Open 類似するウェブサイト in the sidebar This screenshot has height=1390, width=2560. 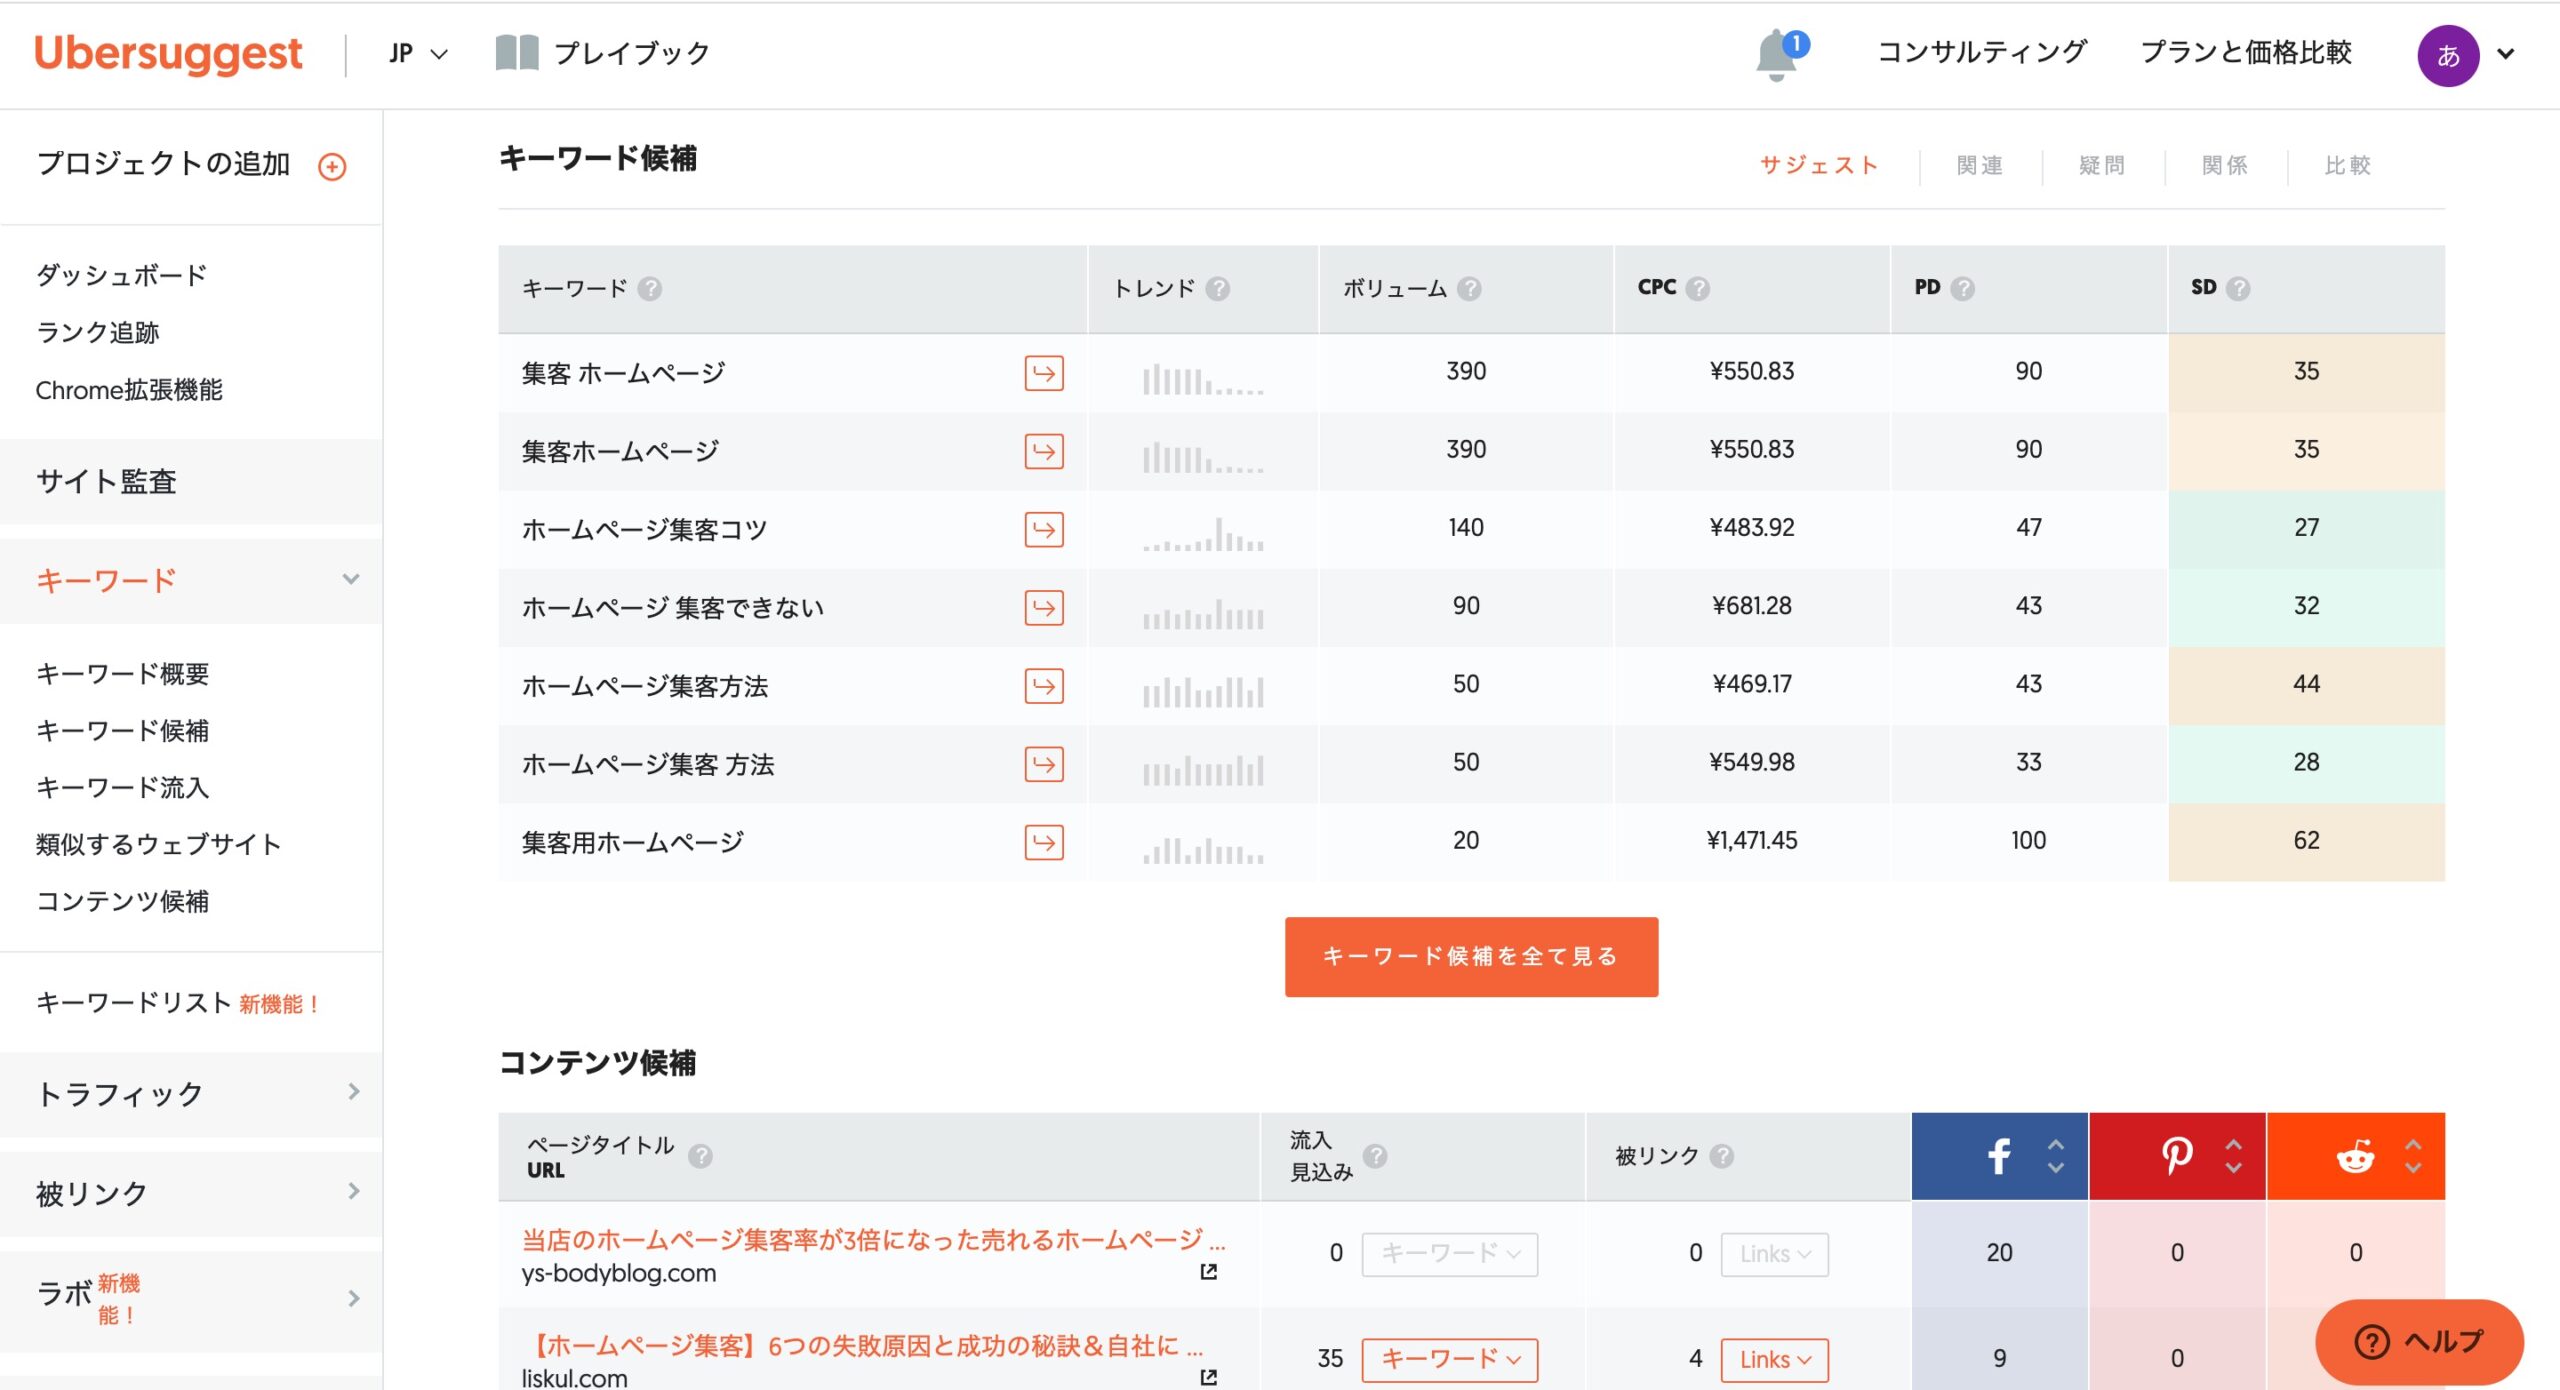[158, 844]
